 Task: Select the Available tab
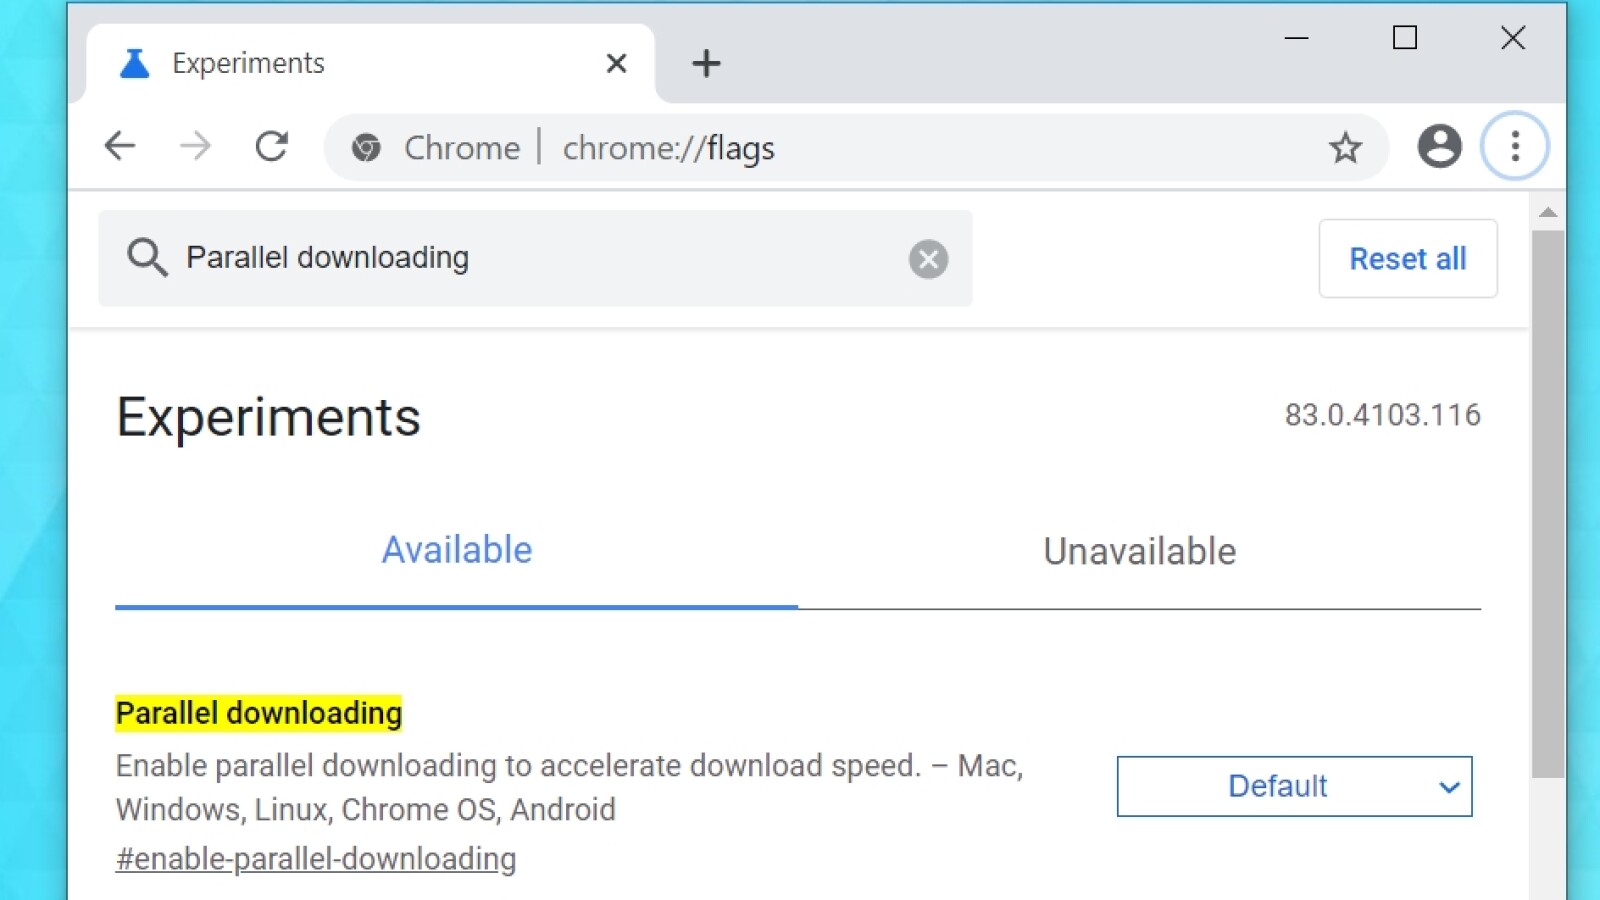point(456,549)
